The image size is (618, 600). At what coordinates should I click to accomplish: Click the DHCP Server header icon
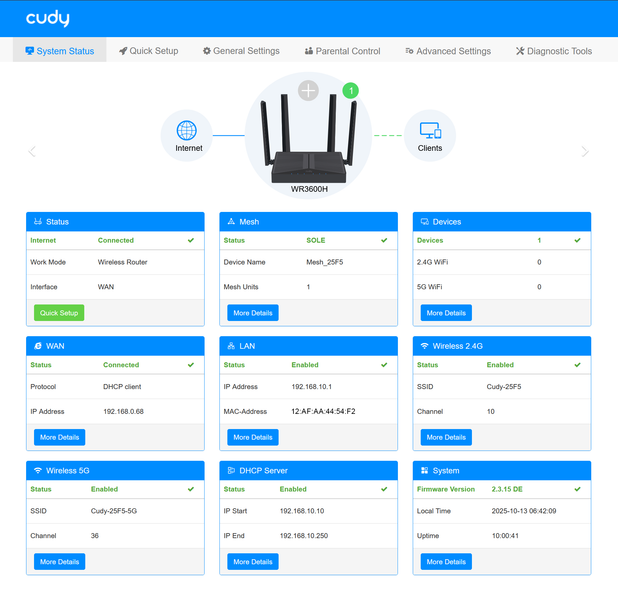click(x=231, y=470)
